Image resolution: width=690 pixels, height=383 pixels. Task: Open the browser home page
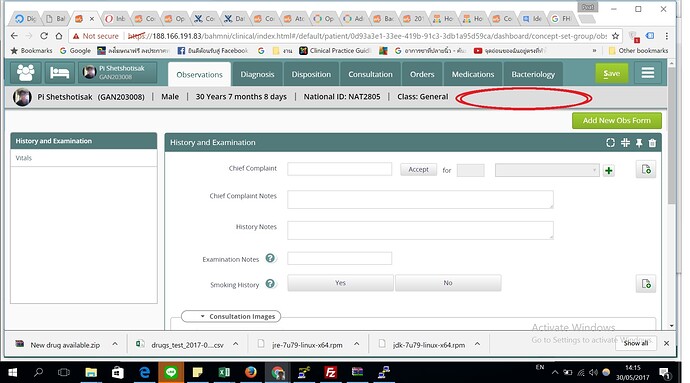pyautogui.click(x=59, y=36)
